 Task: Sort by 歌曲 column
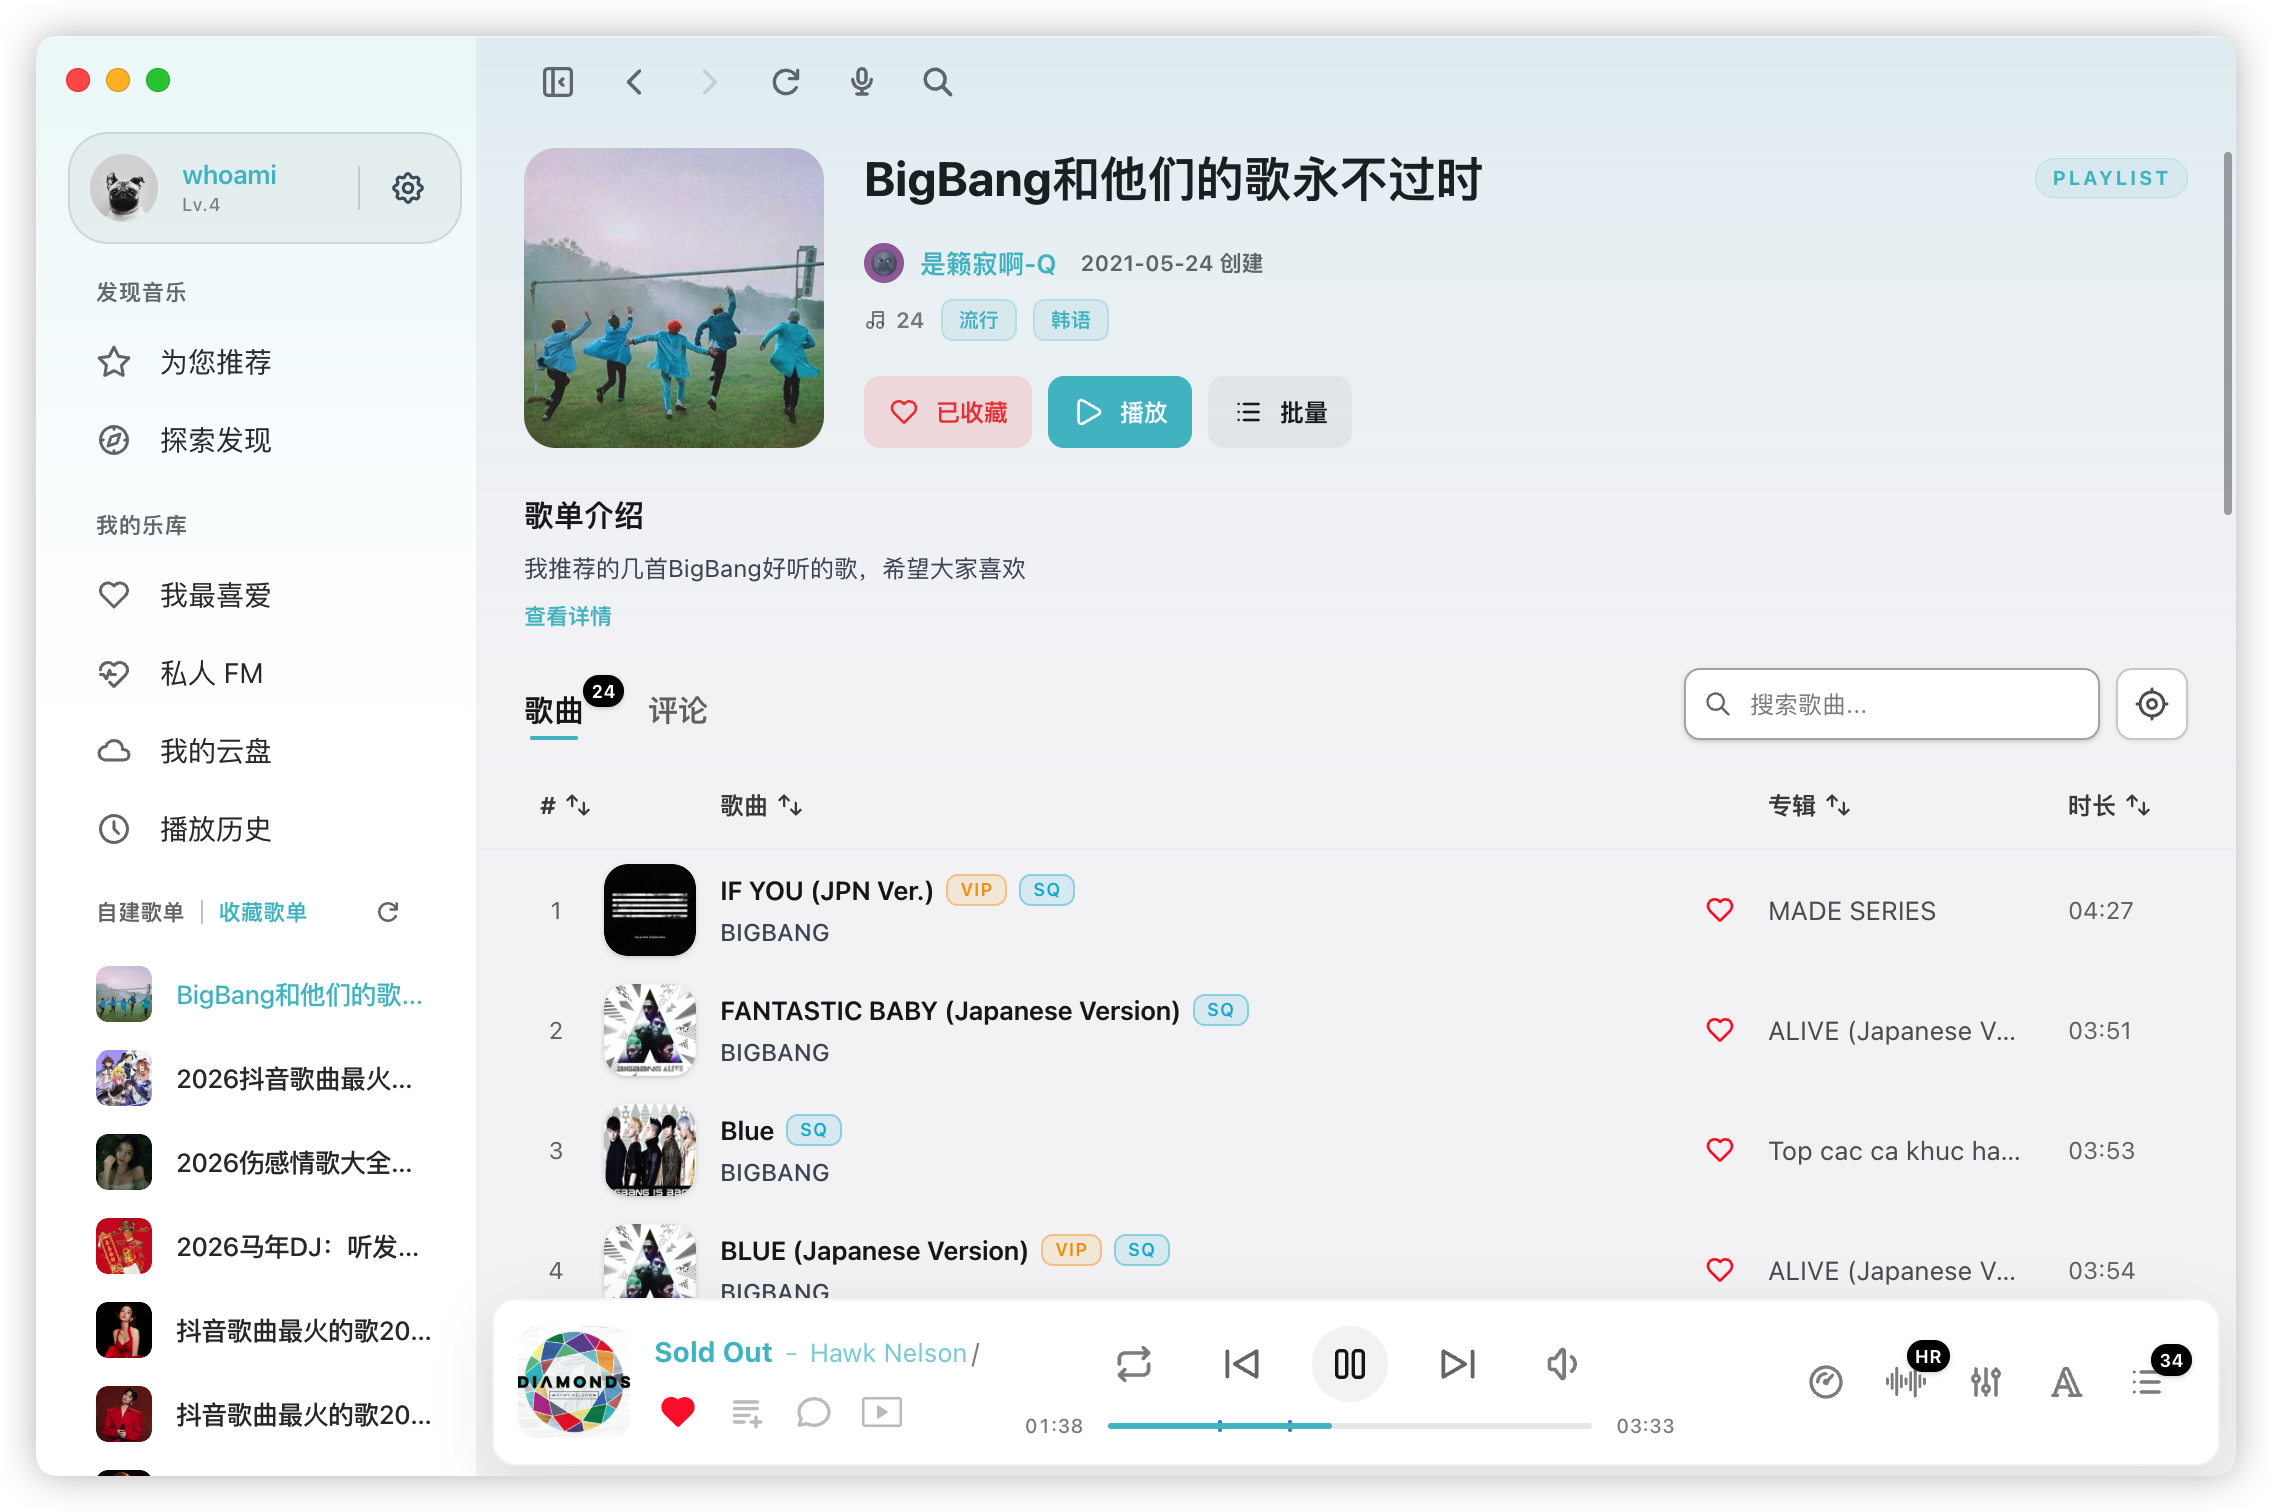click(761, 805)
